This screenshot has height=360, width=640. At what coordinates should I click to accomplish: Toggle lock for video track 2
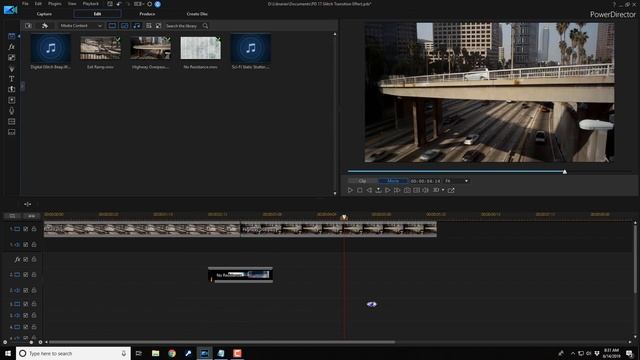click(34, 275)
